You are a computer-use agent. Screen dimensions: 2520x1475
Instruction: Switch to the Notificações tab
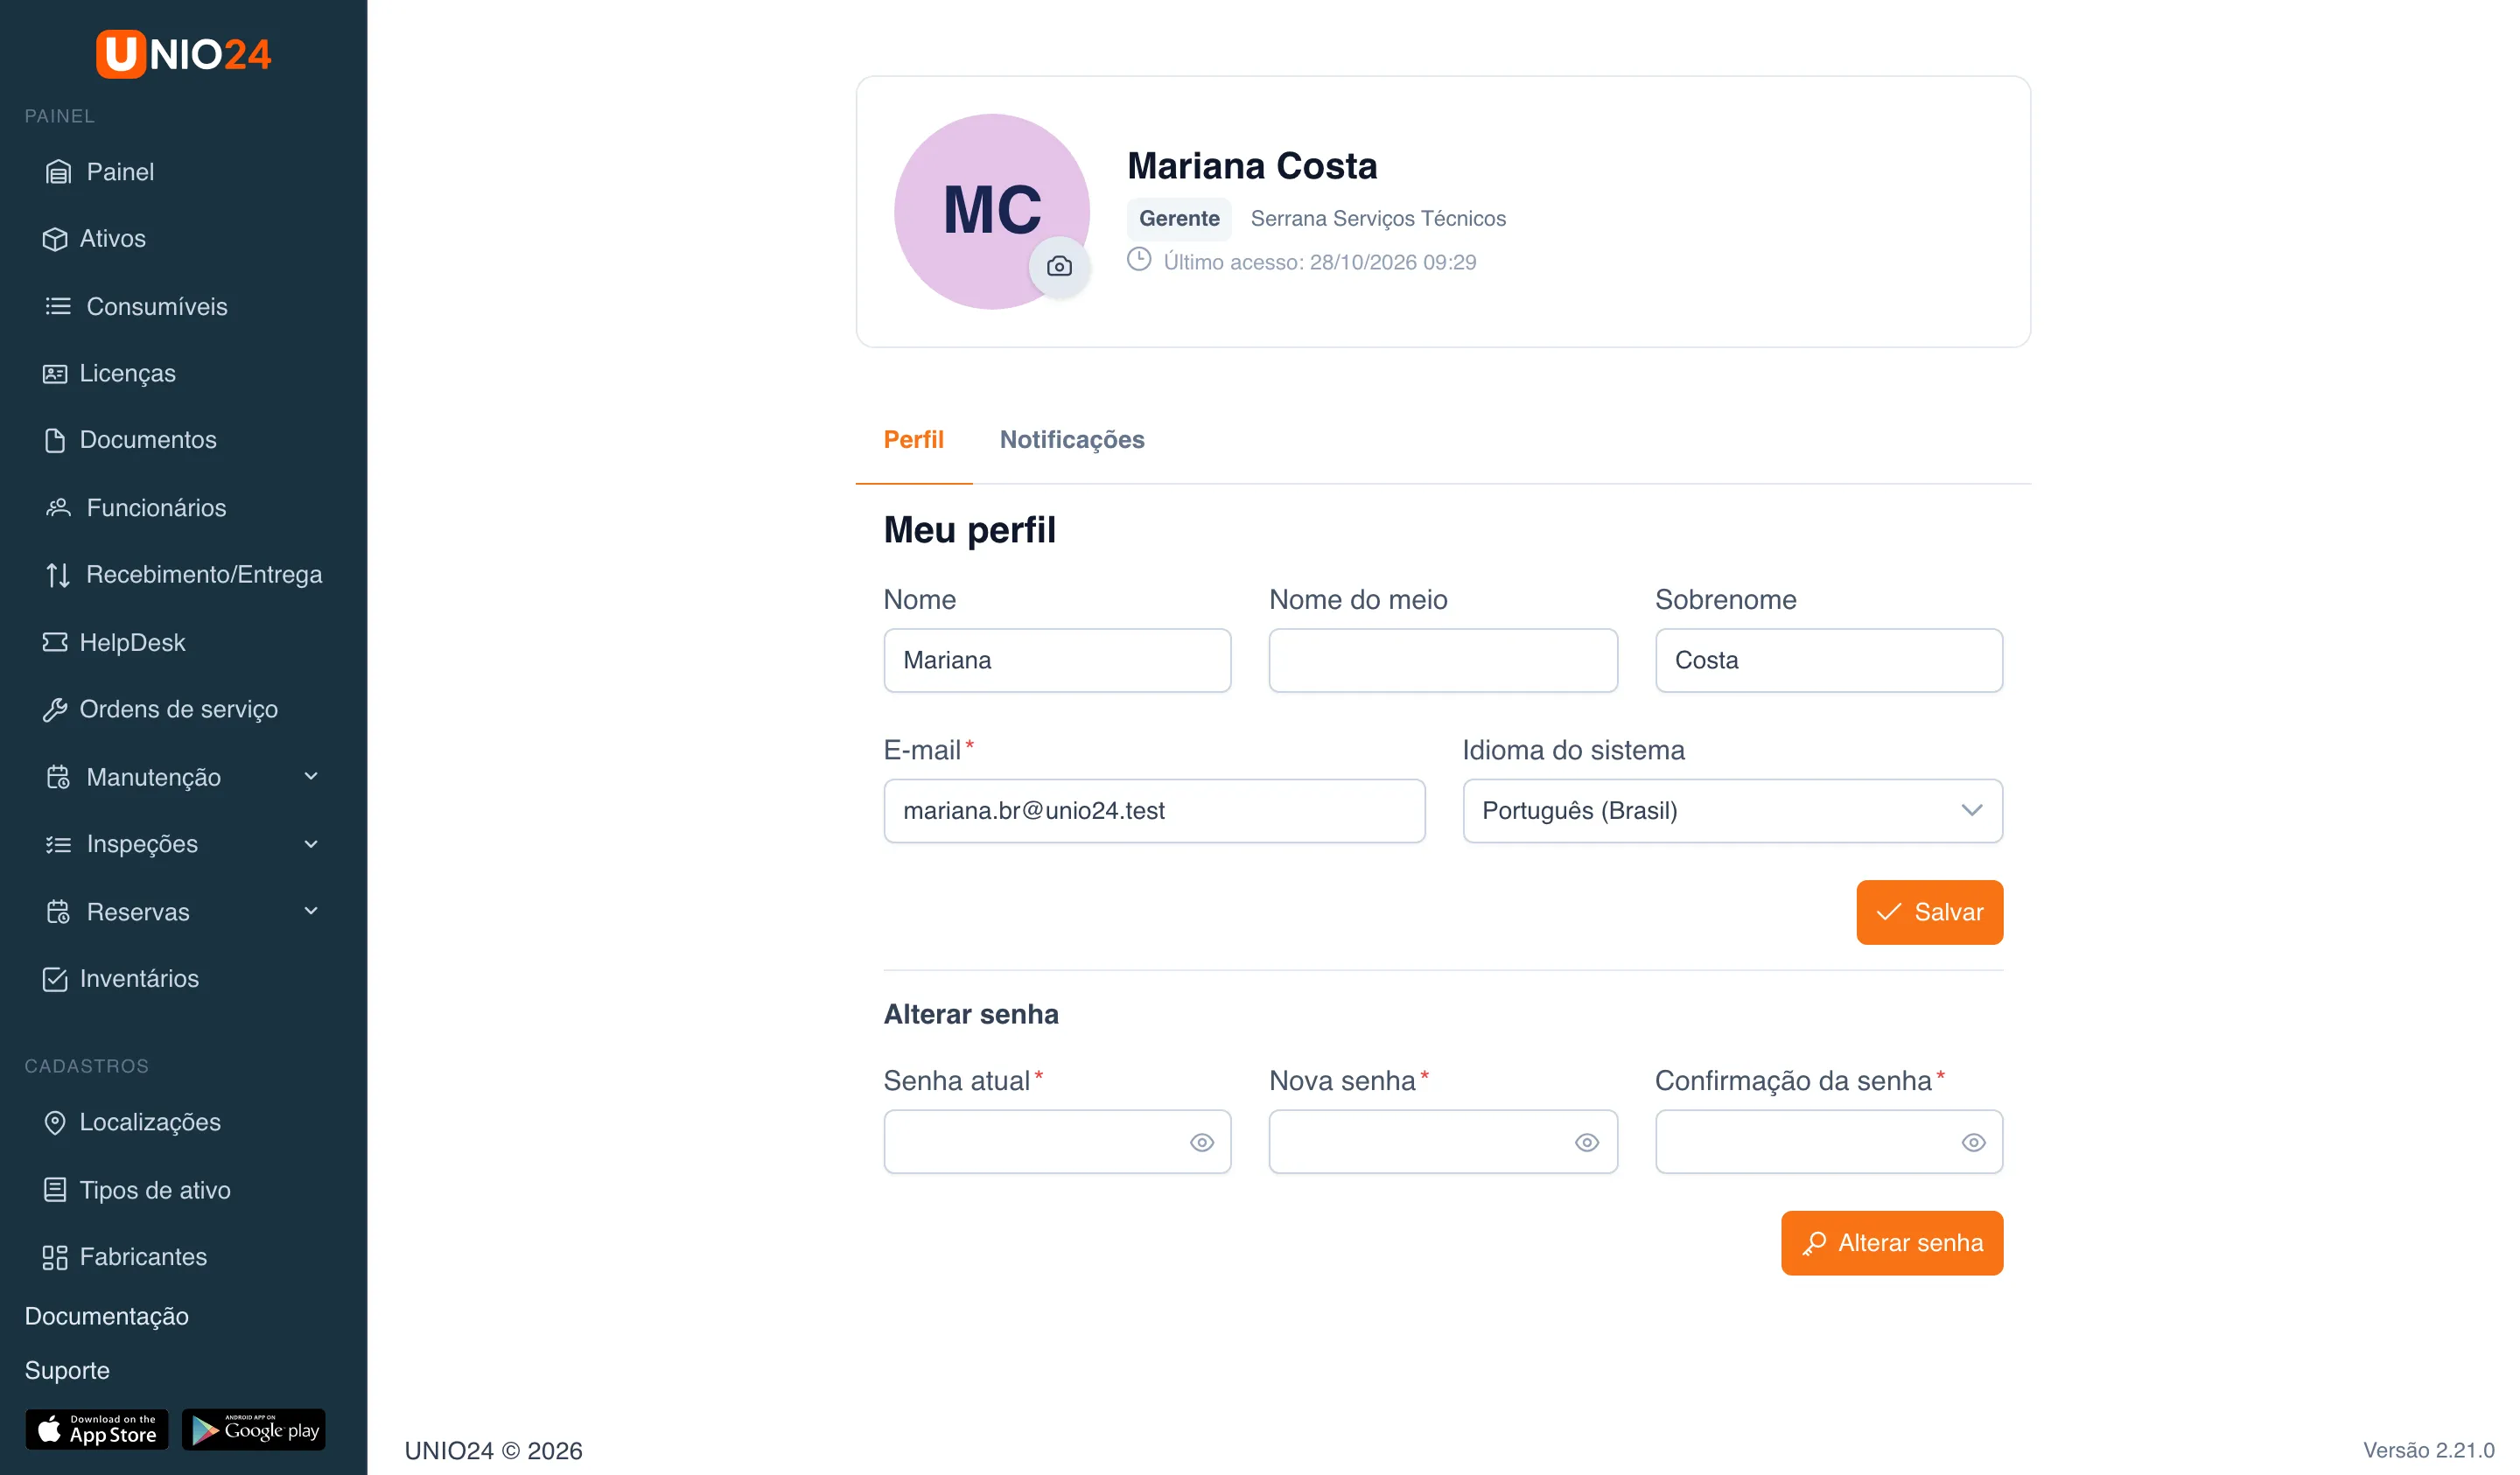(x=1072, y=440)
